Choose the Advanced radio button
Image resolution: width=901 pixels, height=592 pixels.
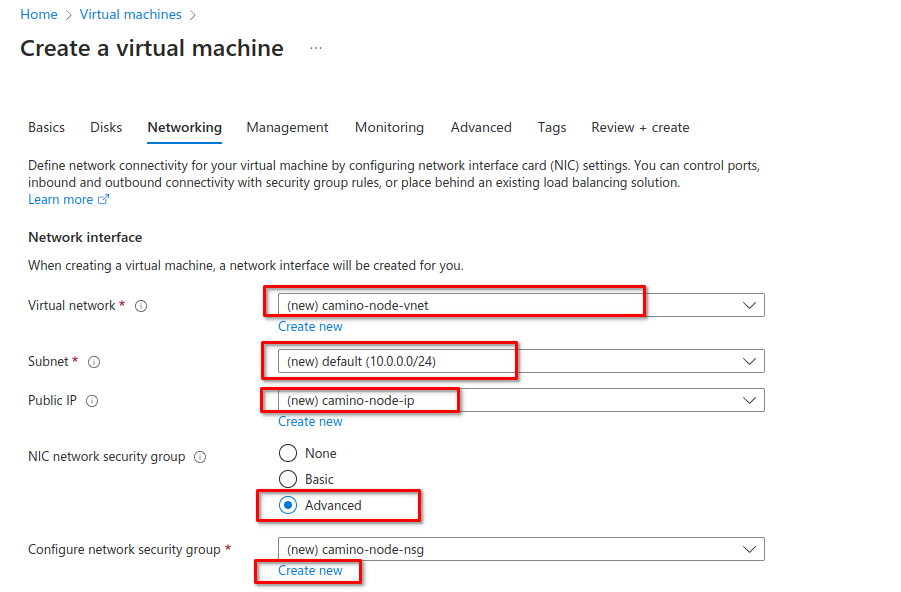[x=288, y=505]
